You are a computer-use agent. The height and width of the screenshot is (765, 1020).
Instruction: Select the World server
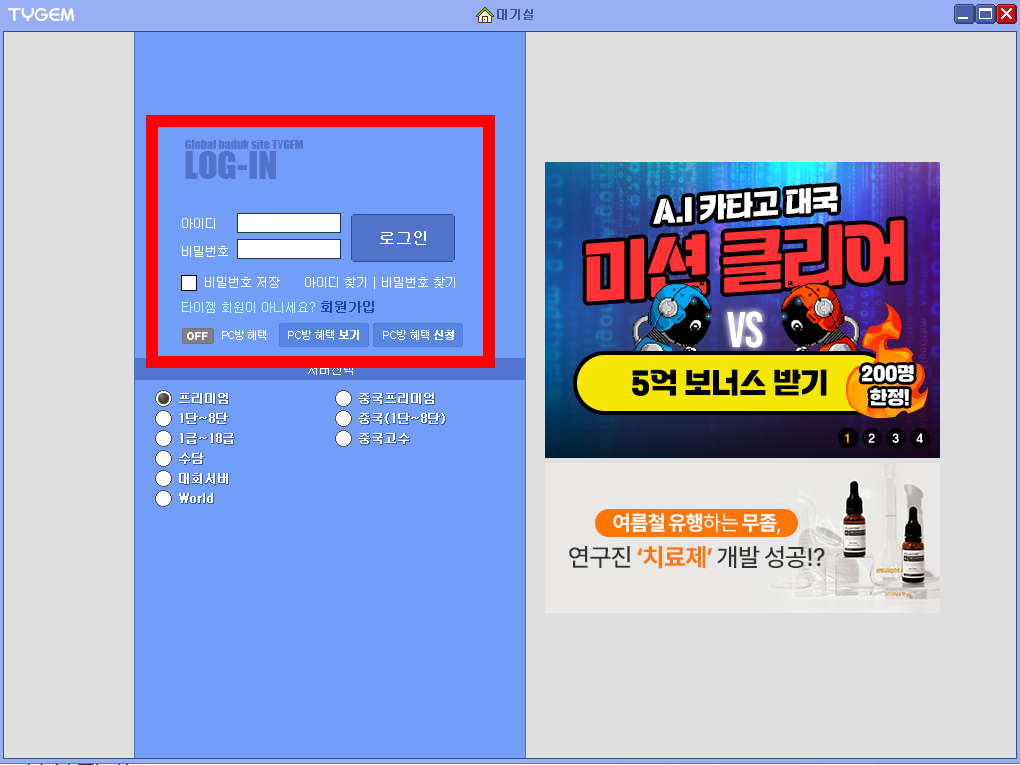(x=163, y=498)
